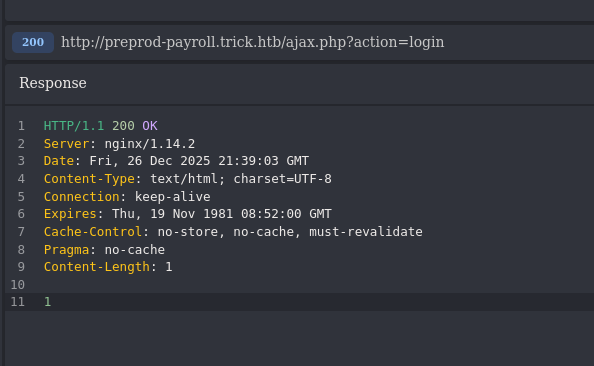The height and width of the screenshot is (366, 594).
Task: Click the Expires header showing 19 Nov 1981
Action: point(188,214)
